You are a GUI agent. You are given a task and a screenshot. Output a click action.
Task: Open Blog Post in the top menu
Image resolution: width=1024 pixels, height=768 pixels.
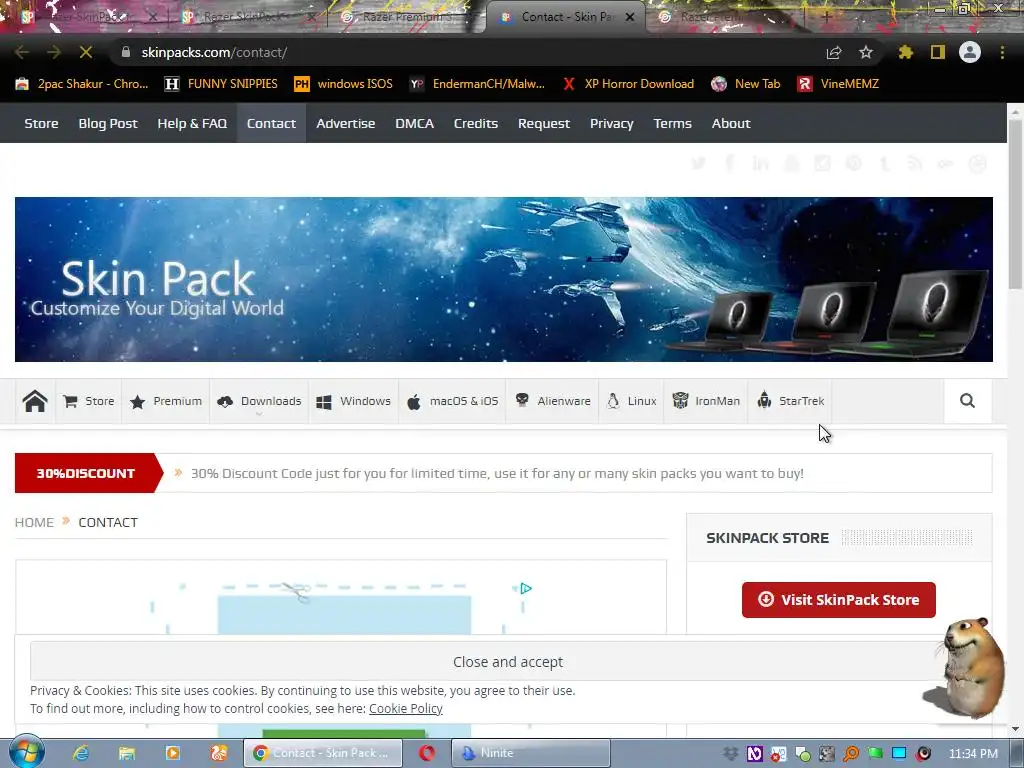[108, 123]
